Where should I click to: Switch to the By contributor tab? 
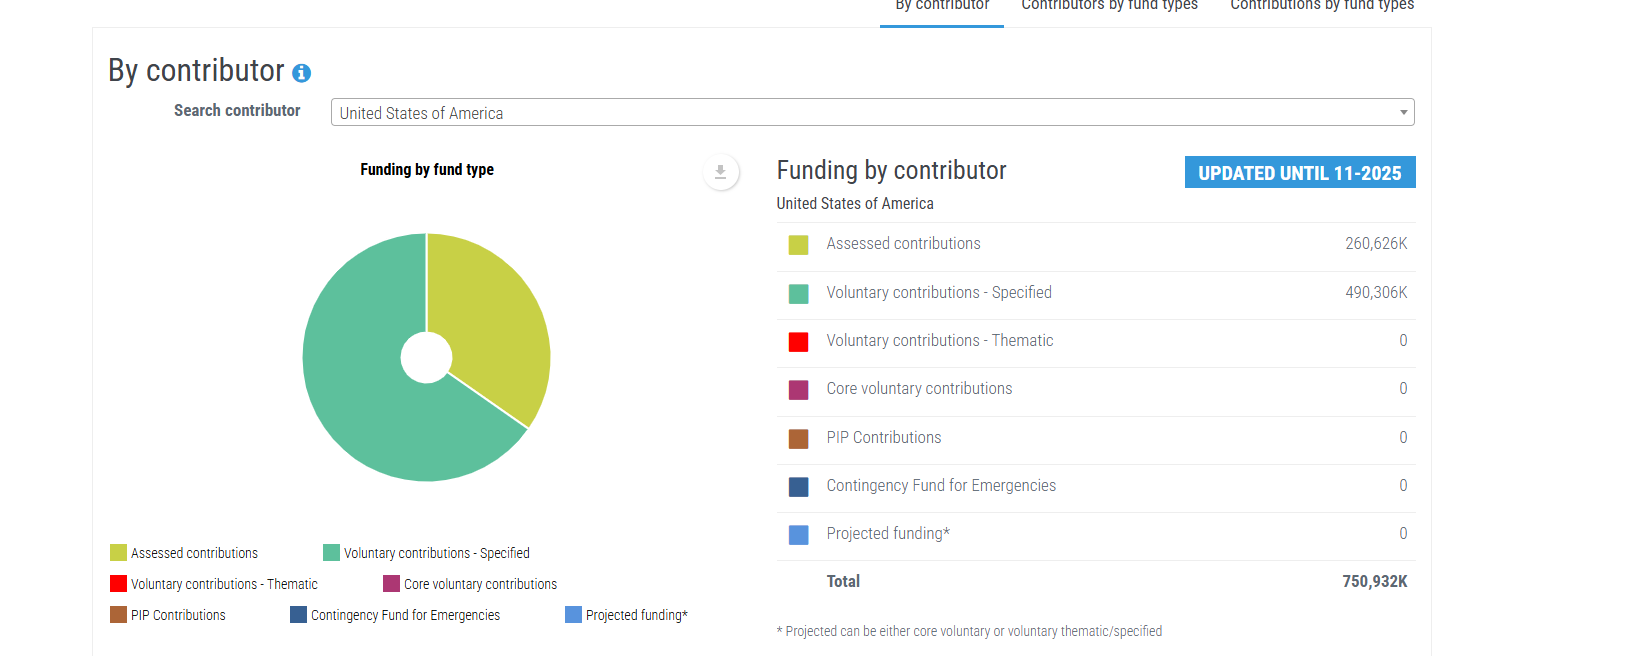pyautogui.click(x=941, y=6)
